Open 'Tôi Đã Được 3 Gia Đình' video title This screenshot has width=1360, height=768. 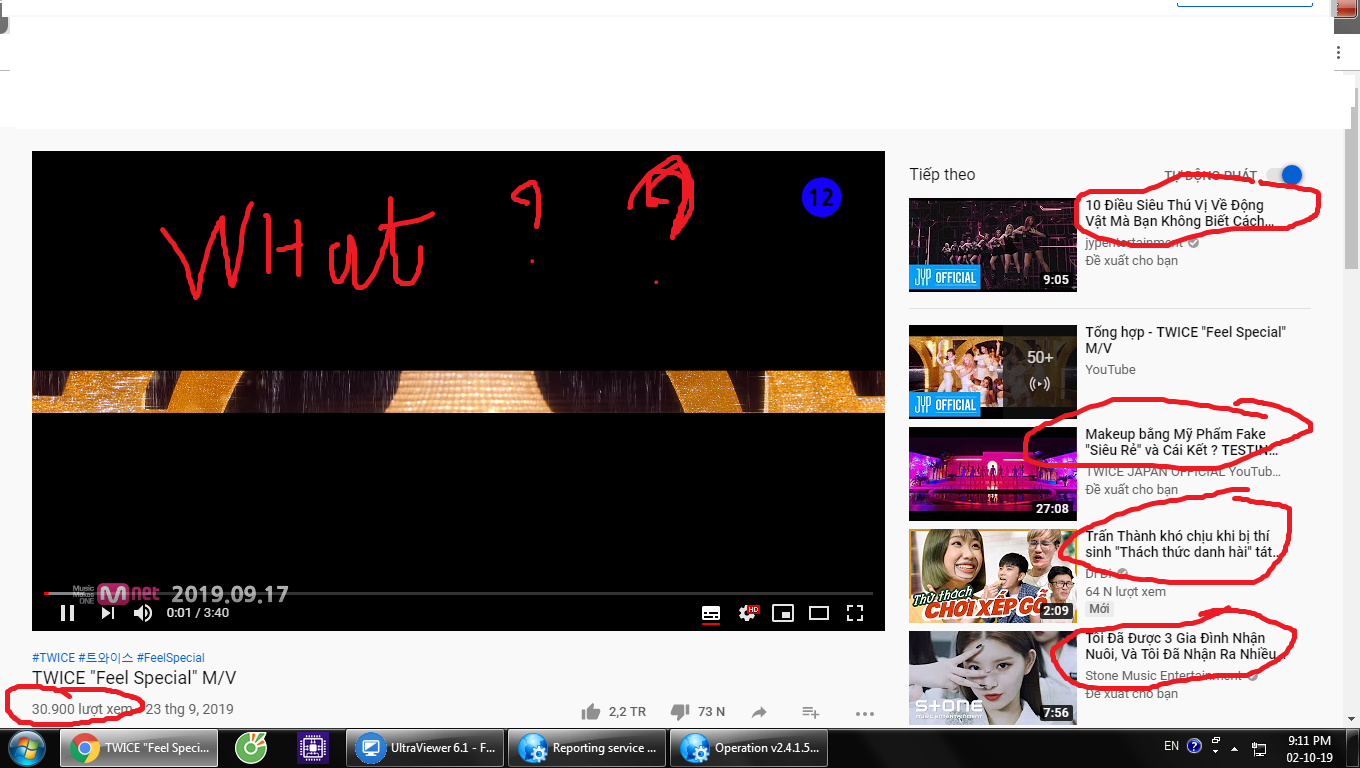tap(1183, 646)
